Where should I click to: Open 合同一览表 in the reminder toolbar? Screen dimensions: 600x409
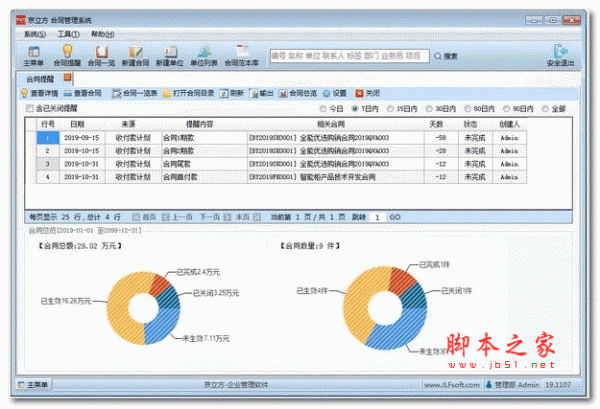pyautogui.click(x=135, y=93)
